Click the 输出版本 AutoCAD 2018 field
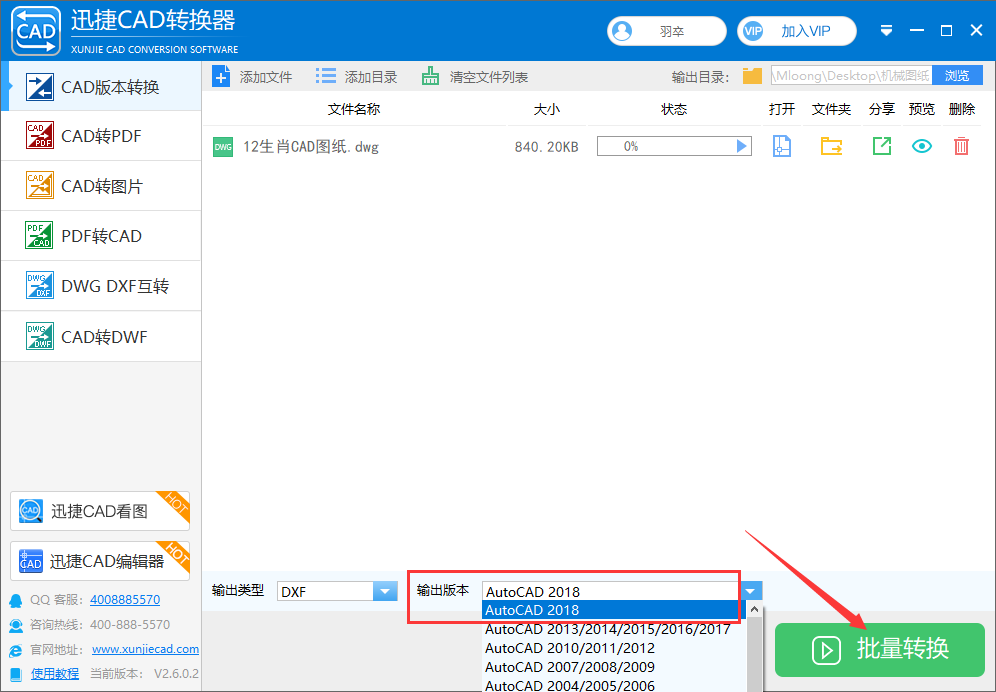996x692 pixels. click(x=610, y=591)
